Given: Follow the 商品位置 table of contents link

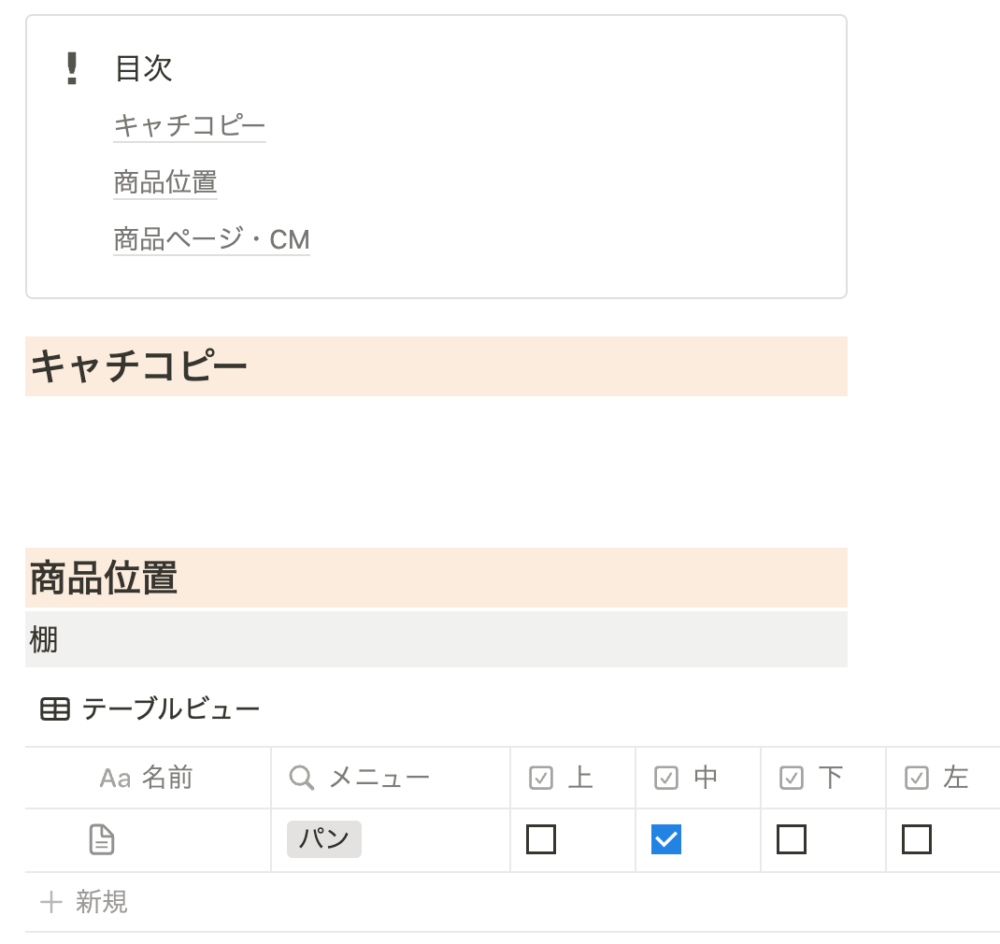Looking at the screenshot, I should [165, 182].
